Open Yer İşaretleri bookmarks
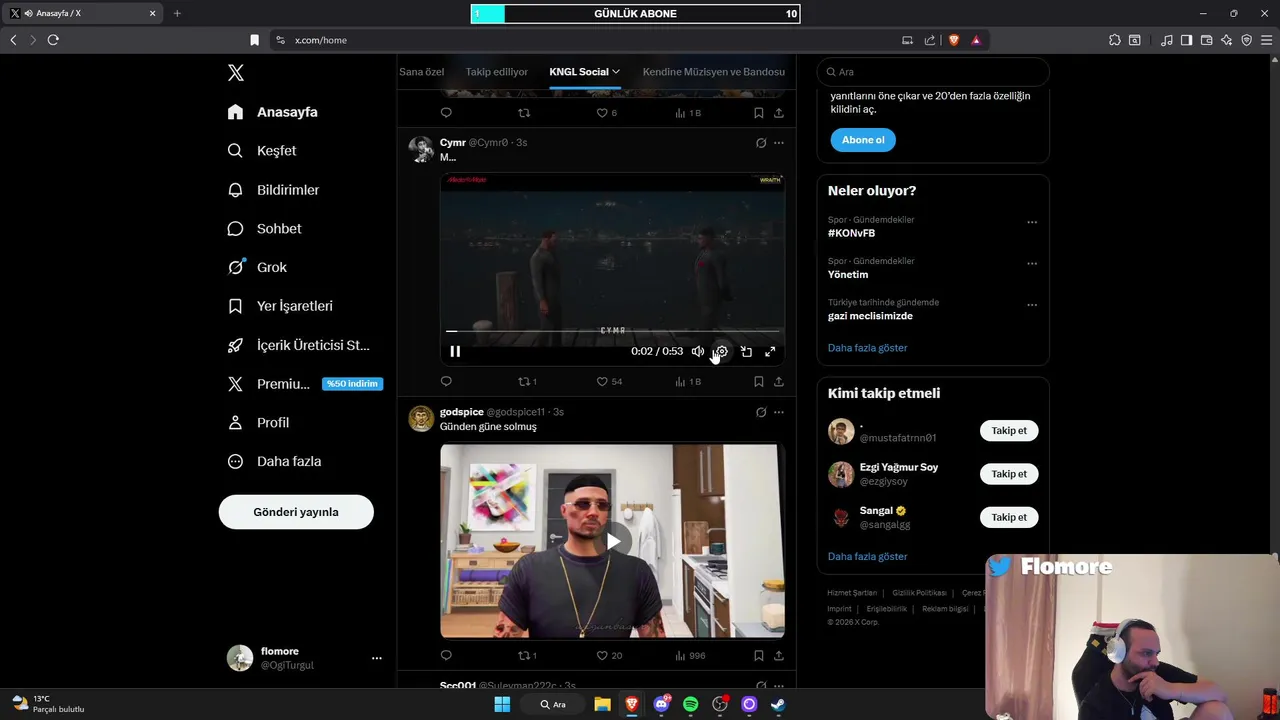 pyautogui.click(x=280, y=306)
